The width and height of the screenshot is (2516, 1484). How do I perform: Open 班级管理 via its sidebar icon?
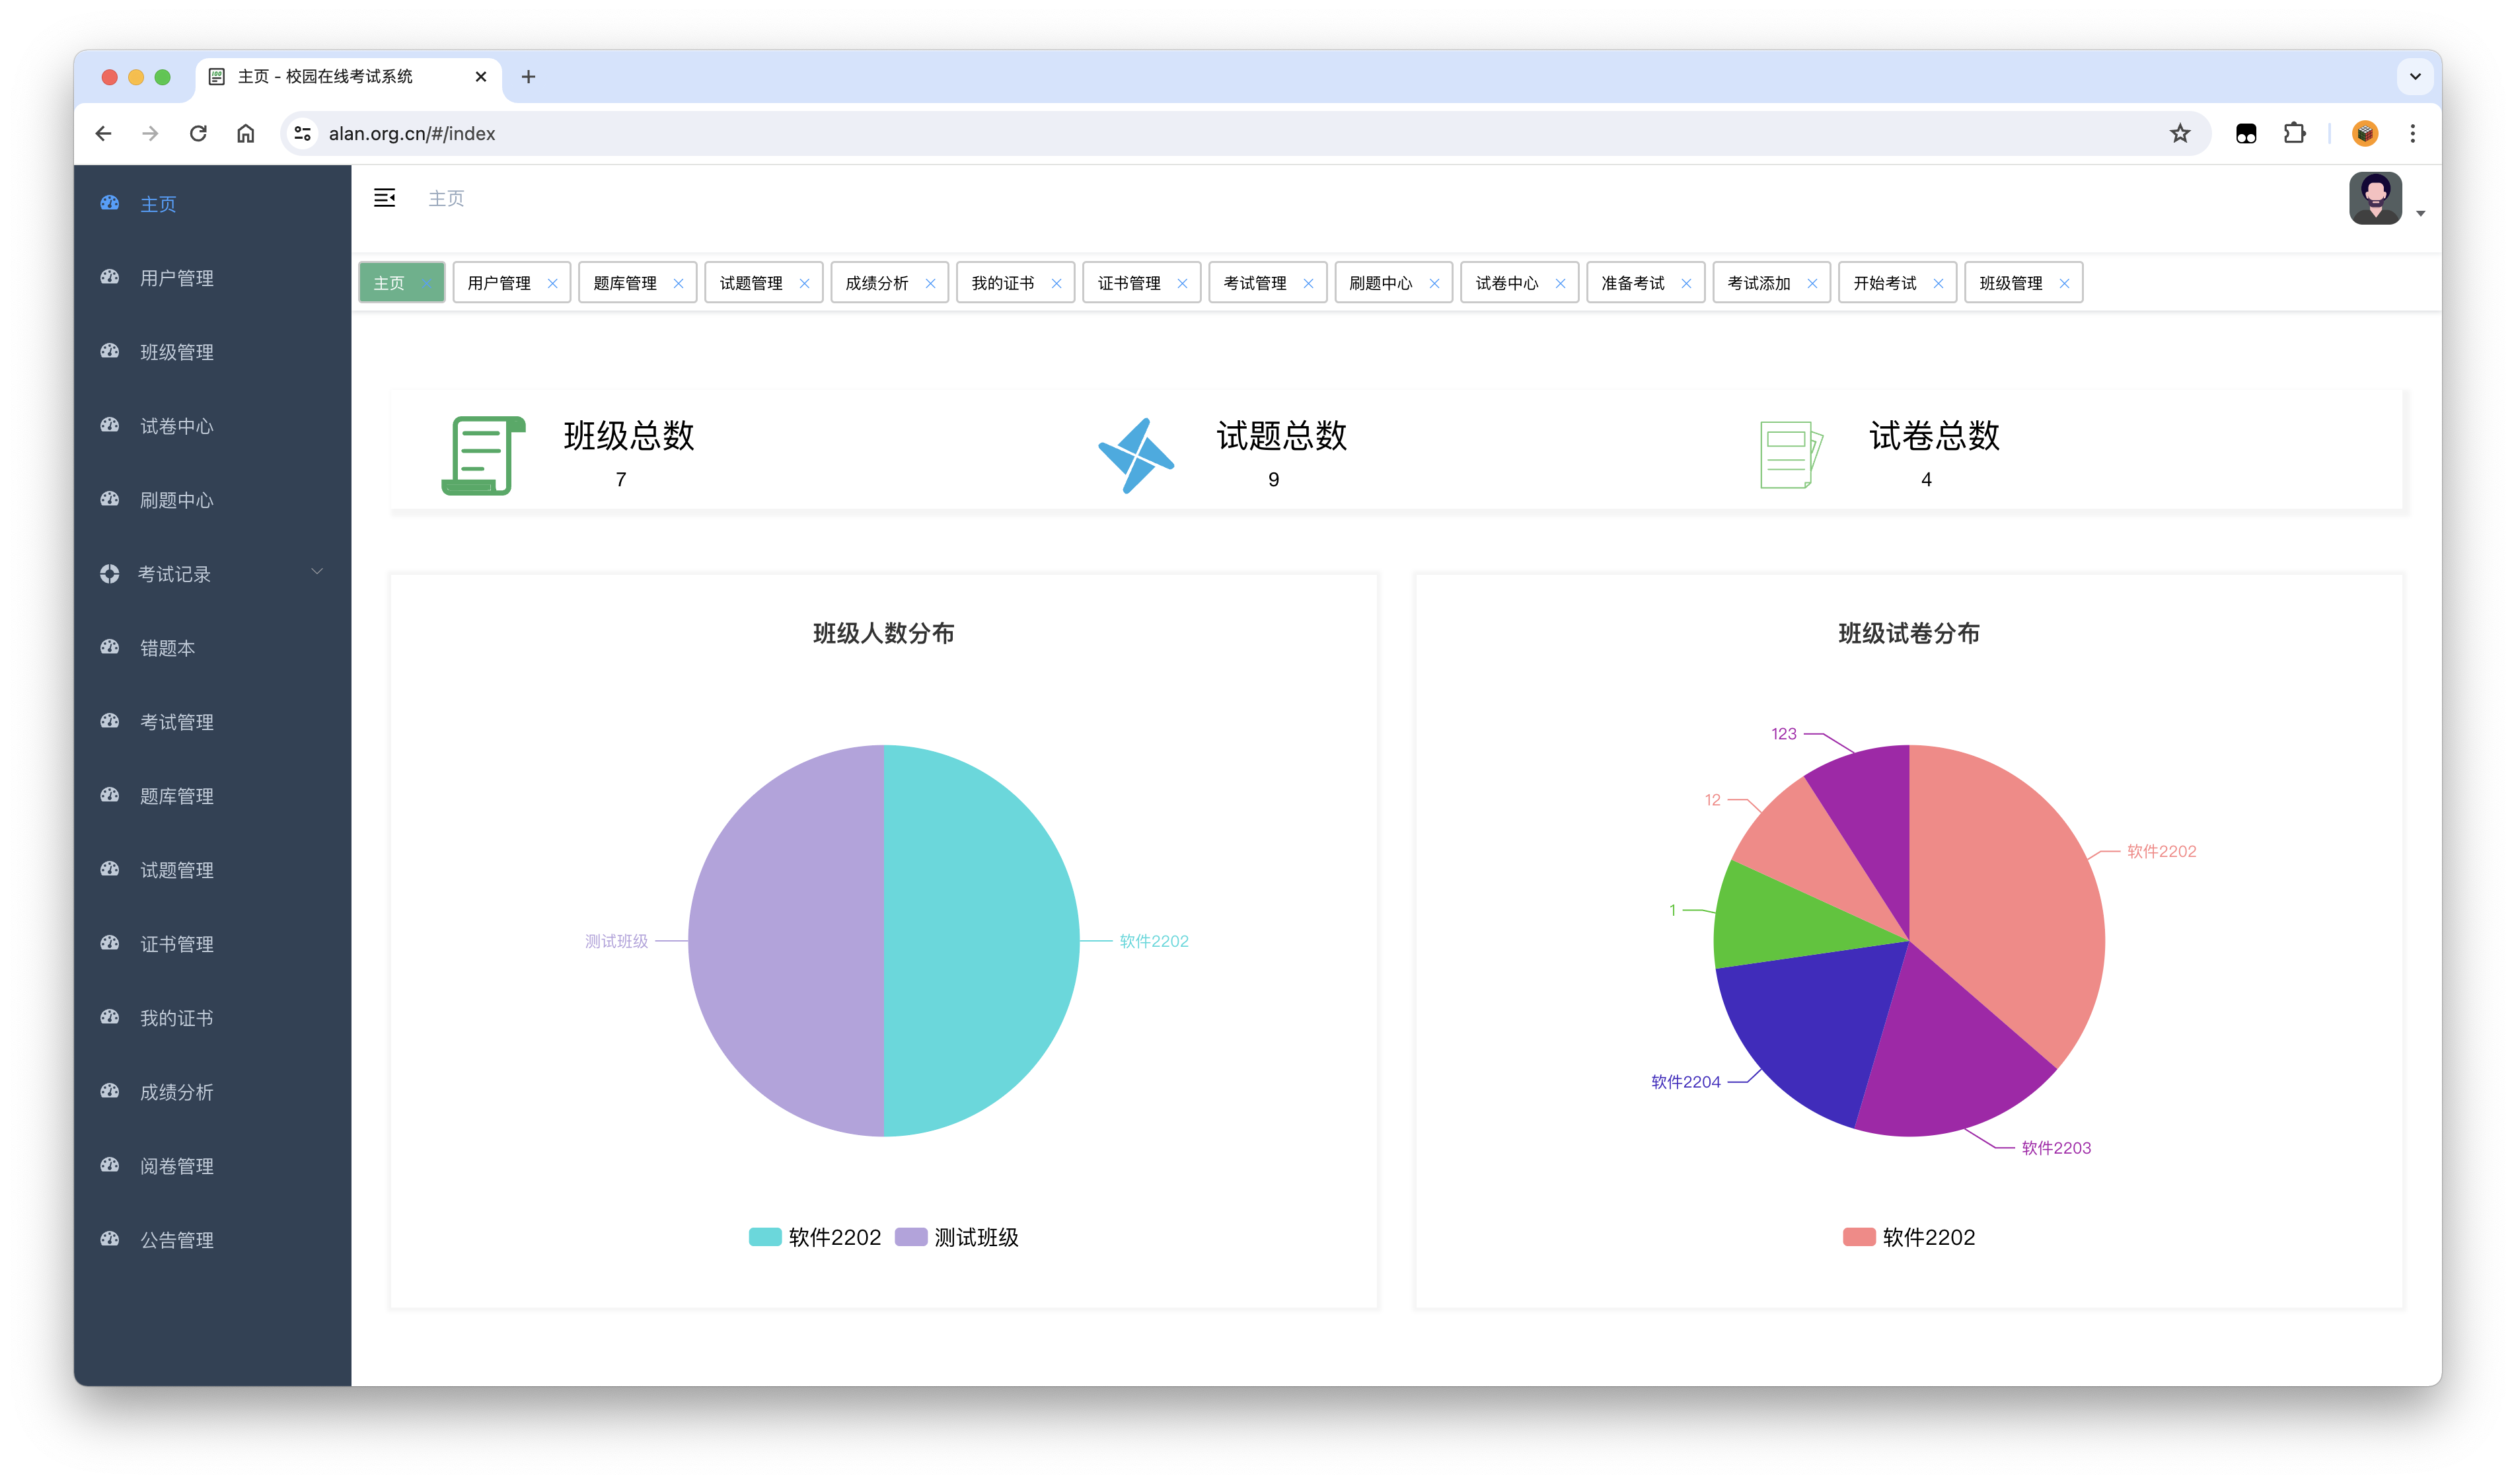point(110,352)
